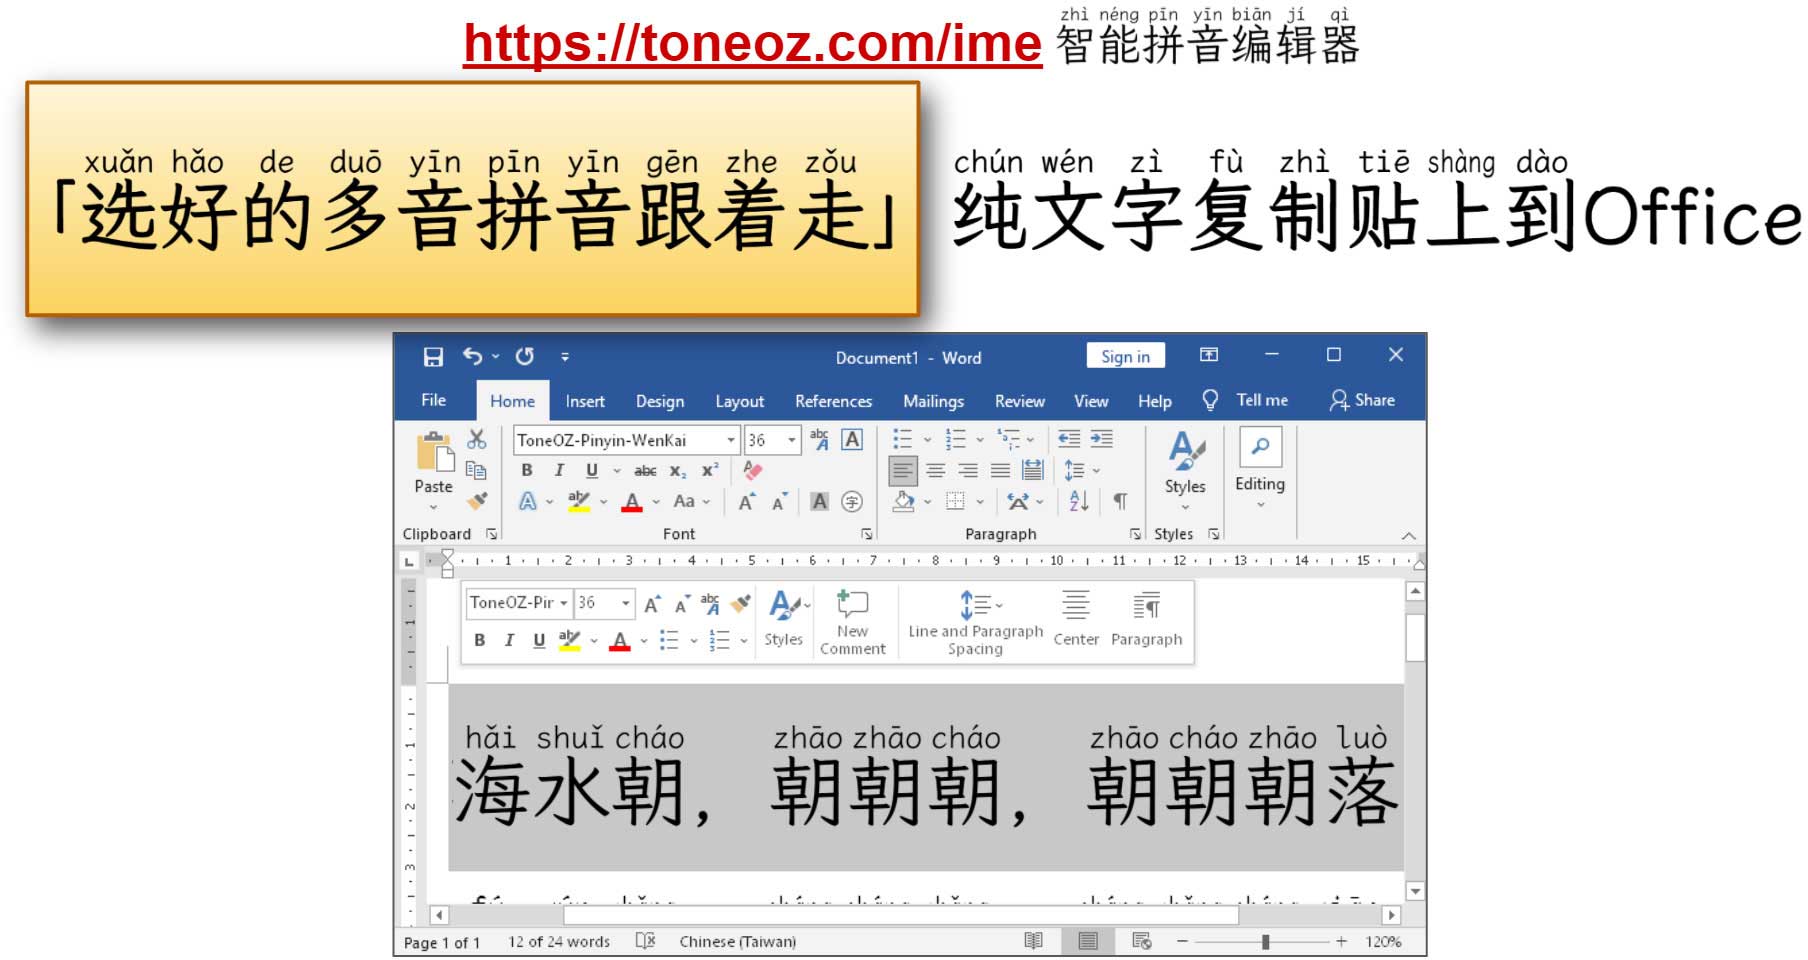Increase font size in ribbon Font group
This screenshot has height=960, width=1808.
point(746,502)
